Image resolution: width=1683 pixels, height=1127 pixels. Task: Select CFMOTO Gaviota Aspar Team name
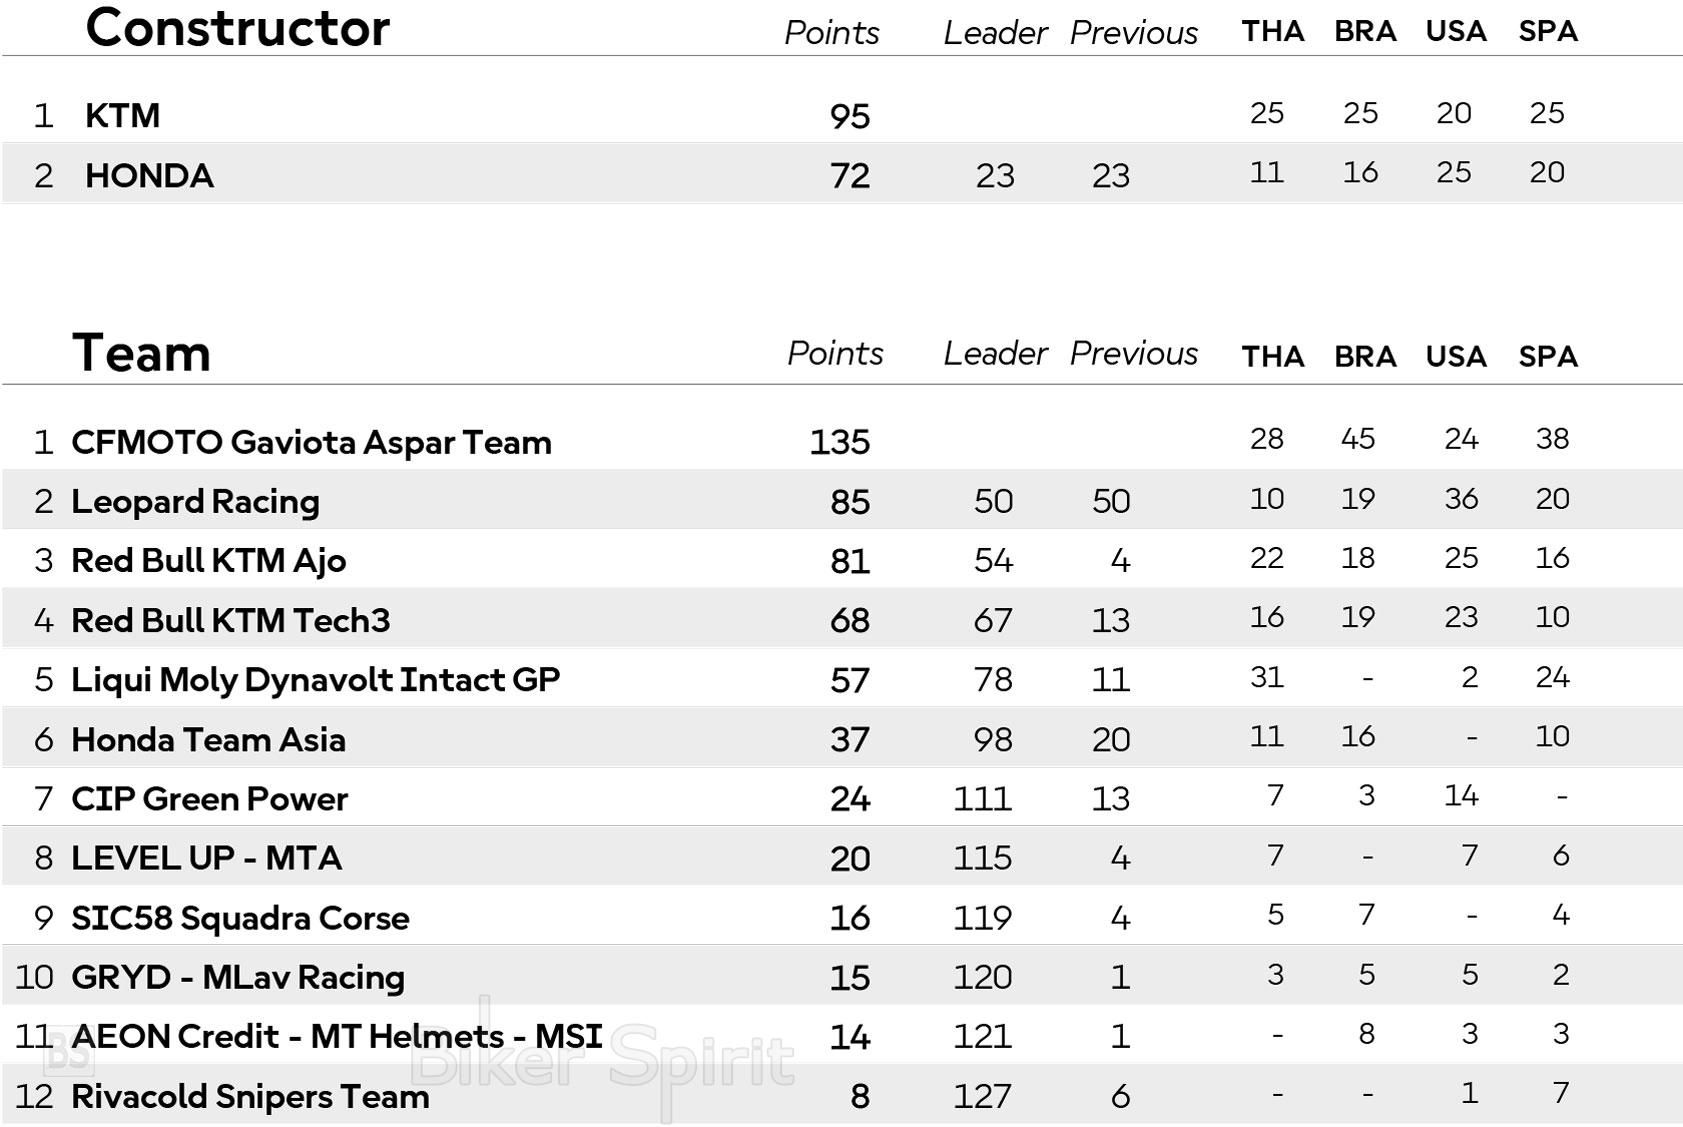[311, 442]
